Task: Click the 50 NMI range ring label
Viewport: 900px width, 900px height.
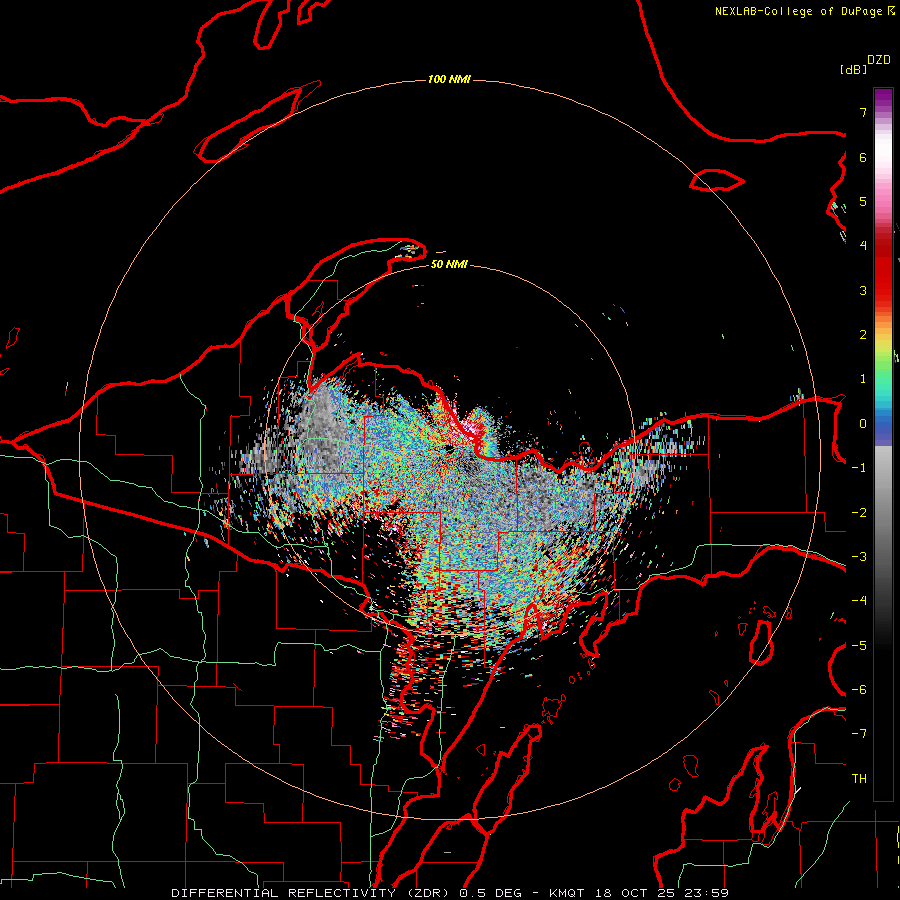Action: click(449, 264)
